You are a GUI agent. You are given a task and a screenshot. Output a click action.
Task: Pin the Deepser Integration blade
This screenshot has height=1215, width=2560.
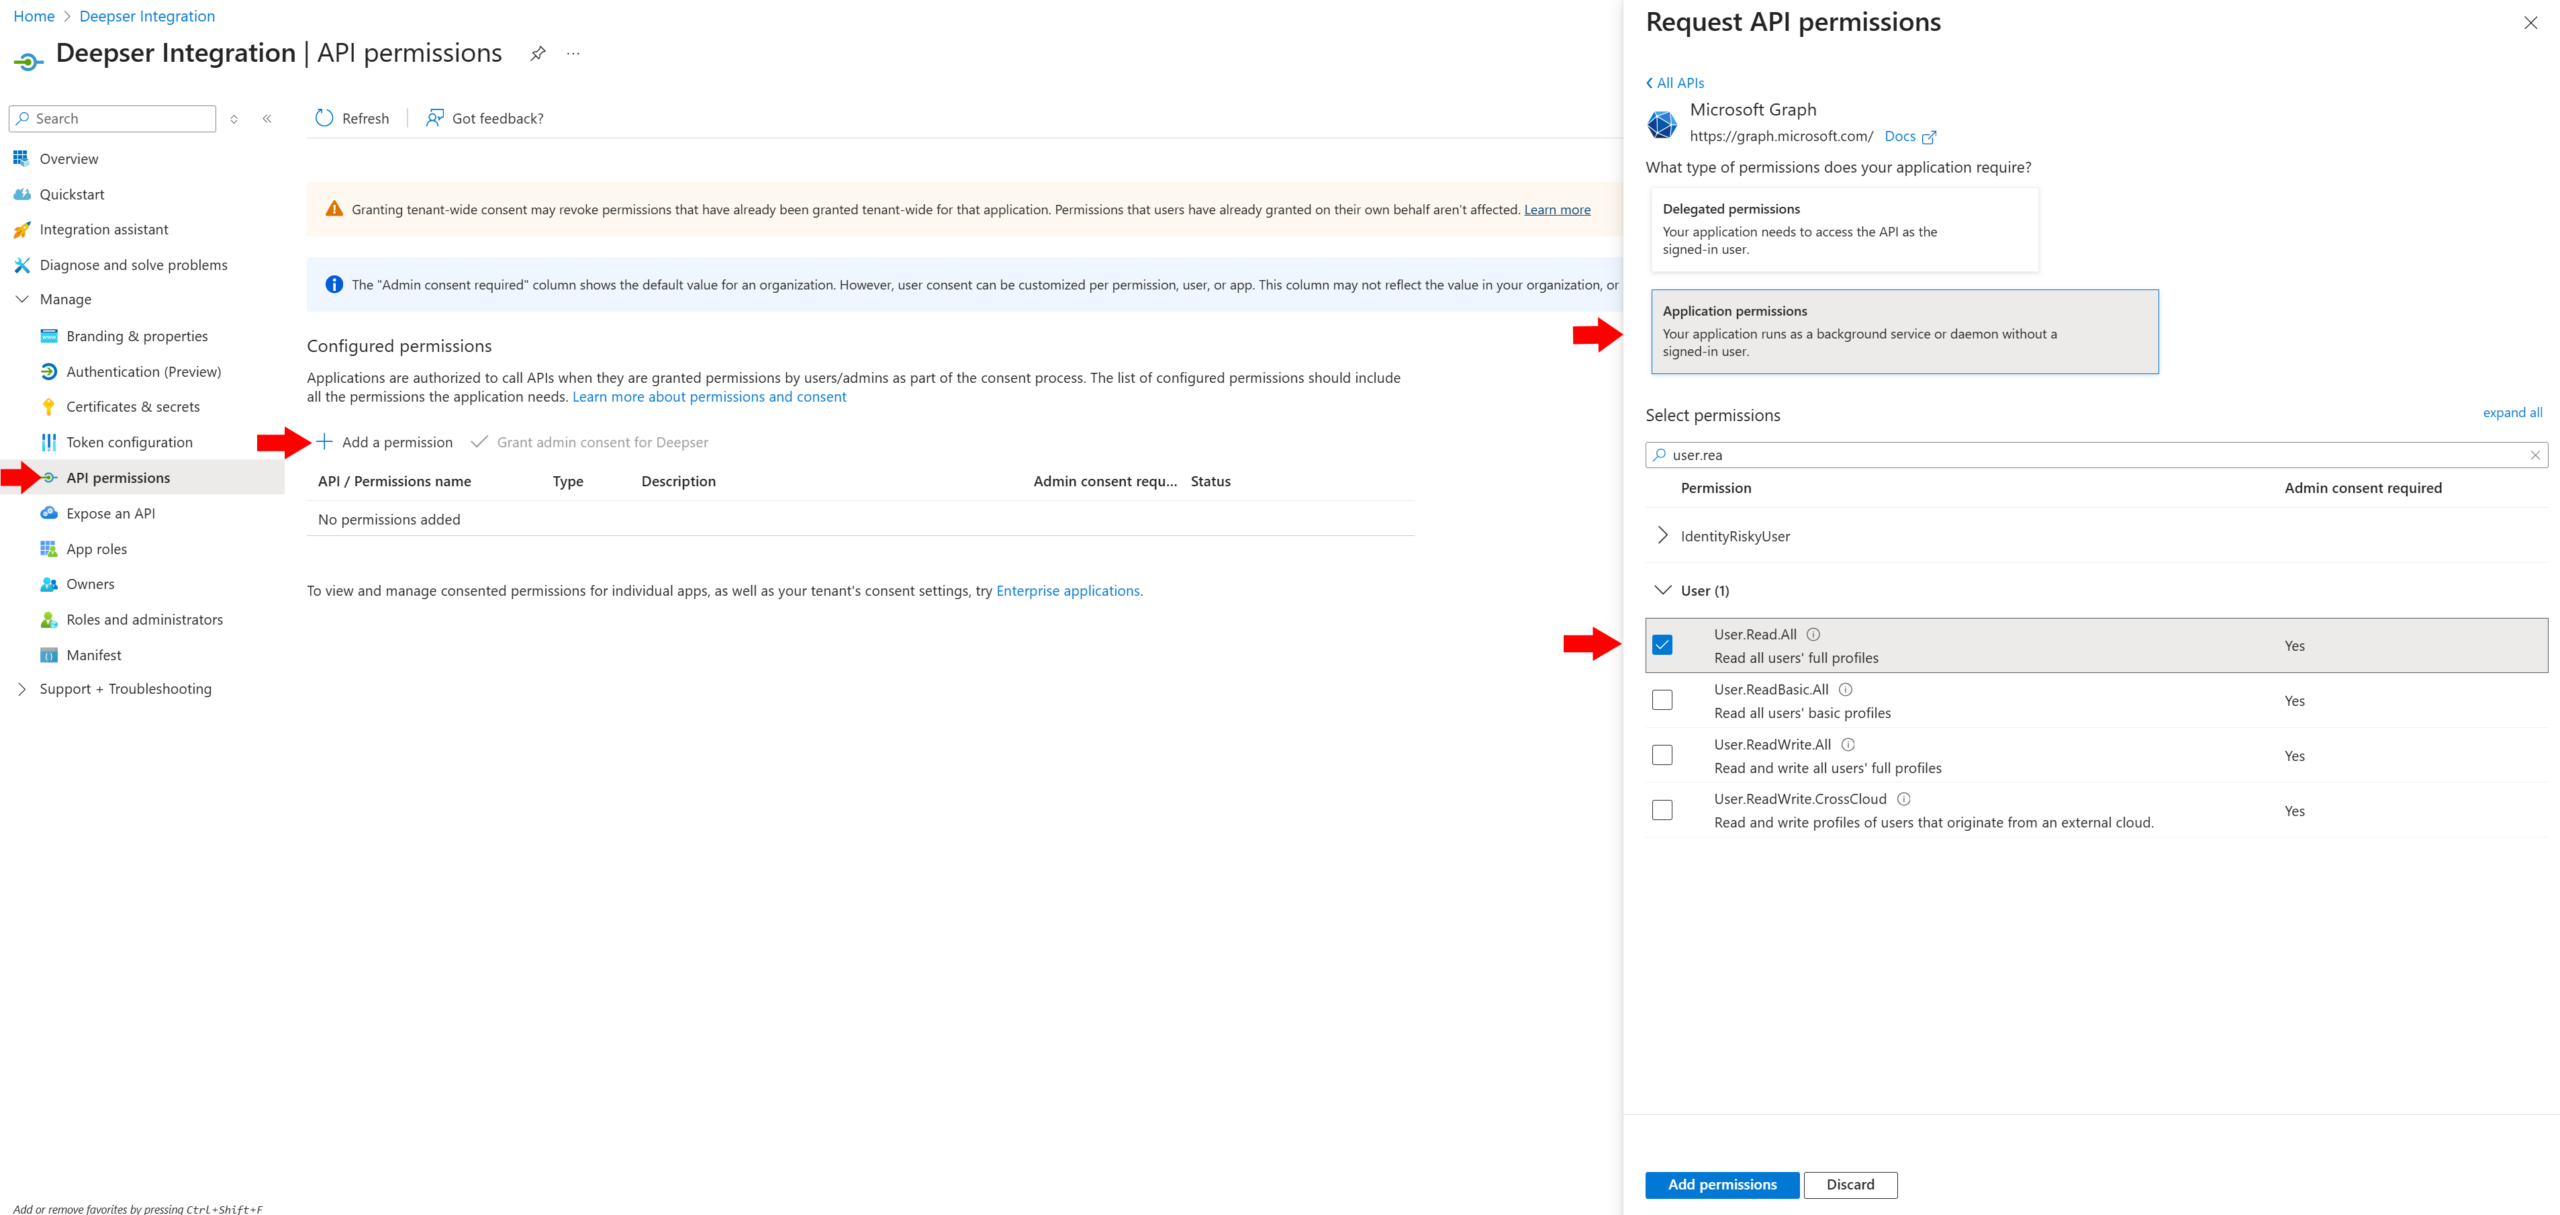click(x=538, y=54)
